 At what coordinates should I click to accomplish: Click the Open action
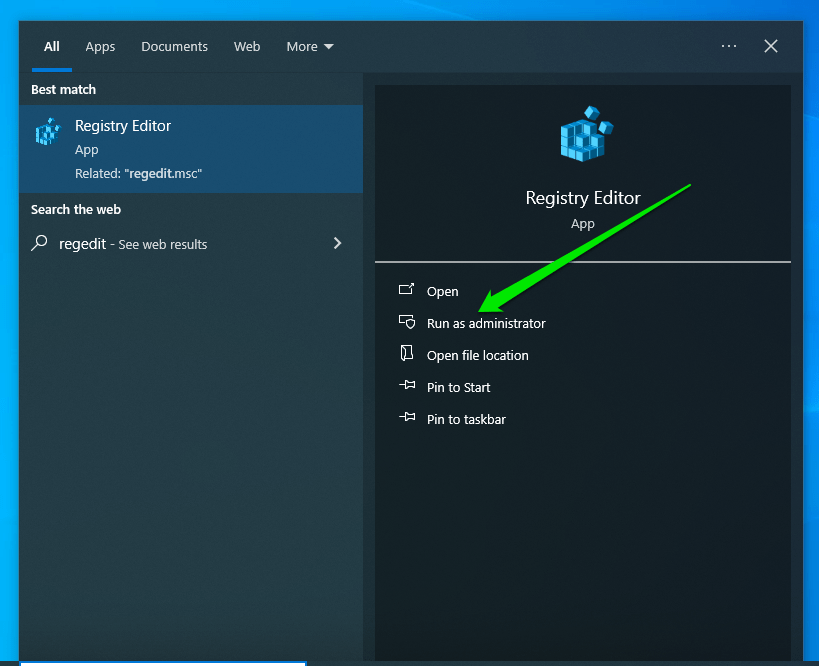pos(442,291)
